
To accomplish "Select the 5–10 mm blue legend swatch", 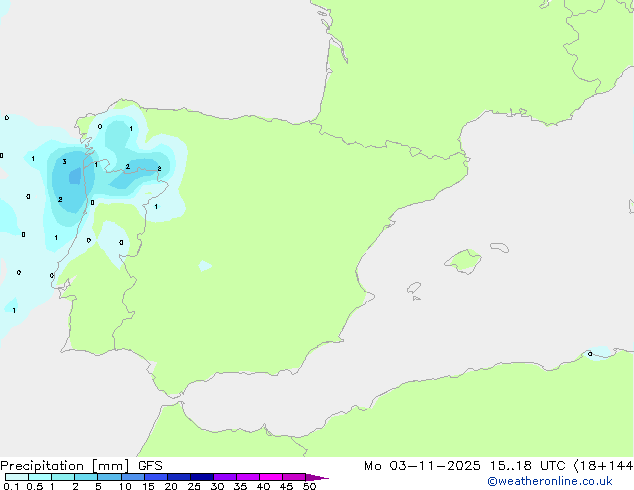I will click(109, 477).
